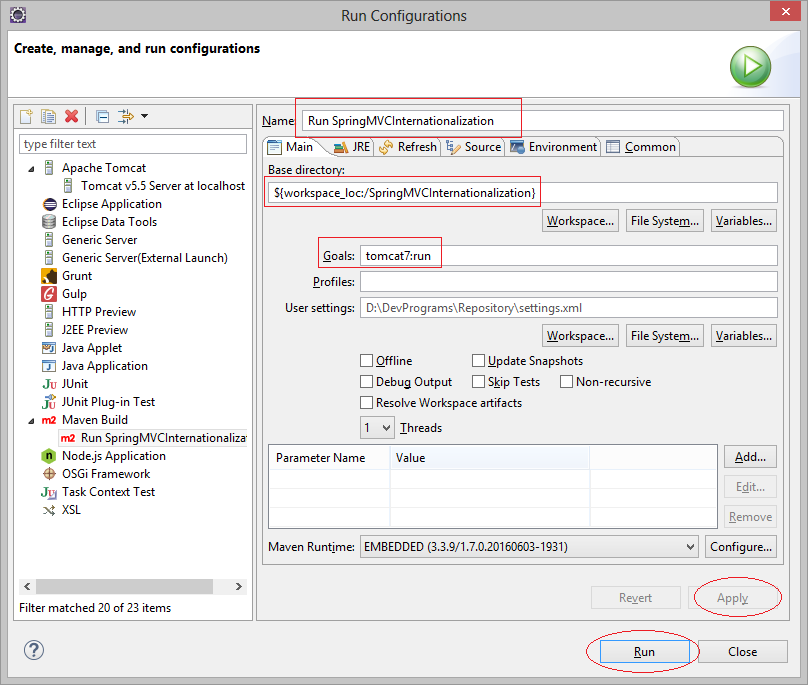The width and height of the screenshot is (808, 685).
Task: Click the Eclipse Application icon
Action: click(x=49, y=204)
